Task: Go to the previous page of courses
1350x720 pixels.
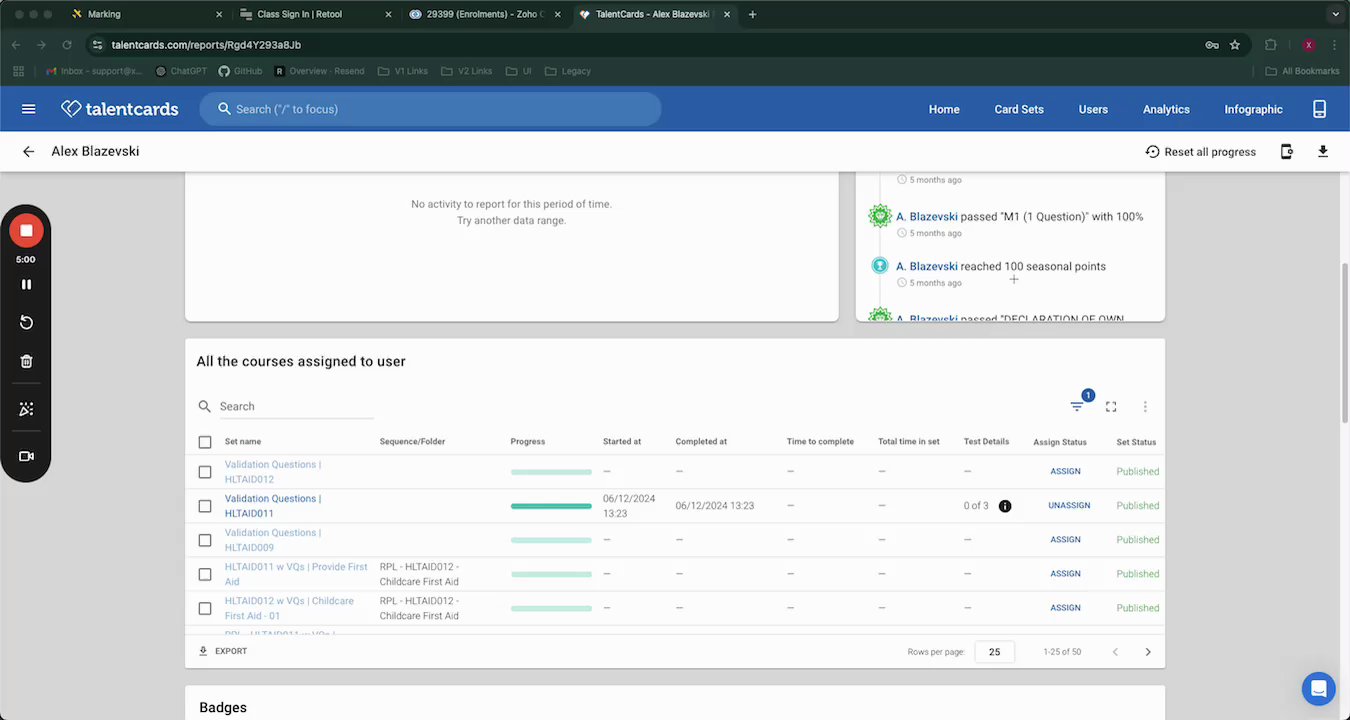Action: (1115, 652)
